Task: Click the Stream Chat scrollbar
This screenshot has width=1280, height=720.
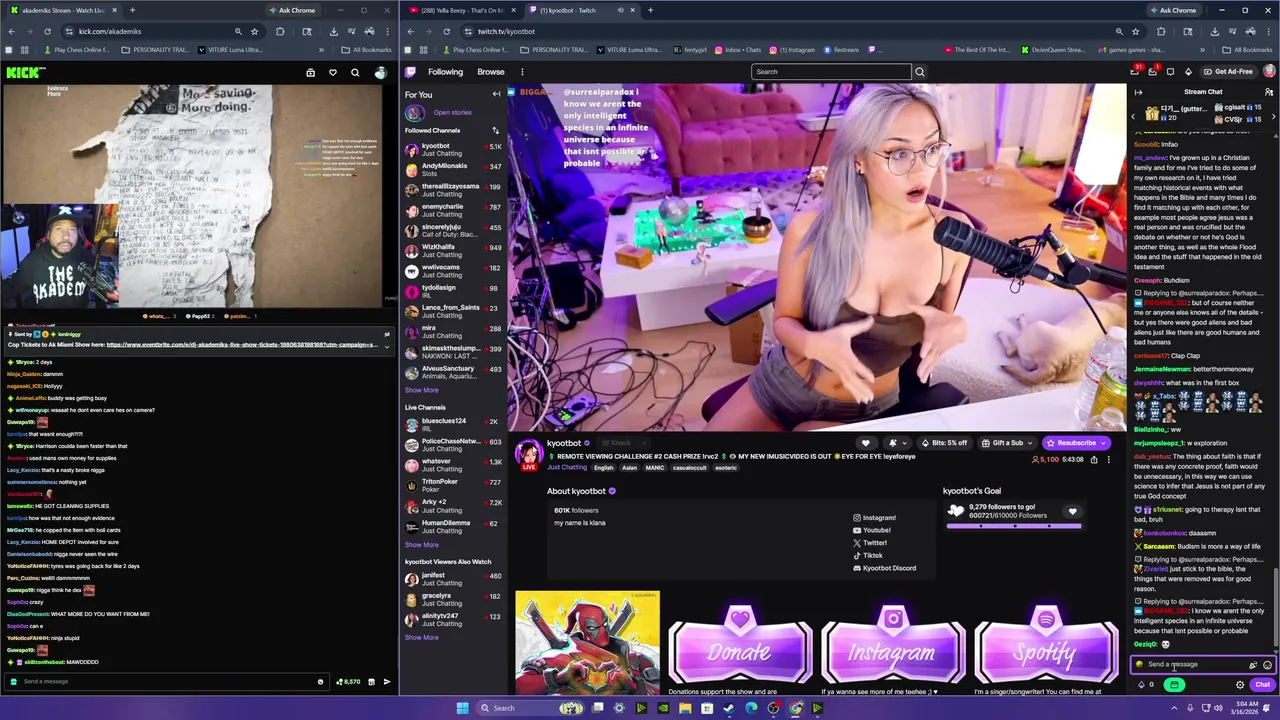Action: coord(1276,608)
